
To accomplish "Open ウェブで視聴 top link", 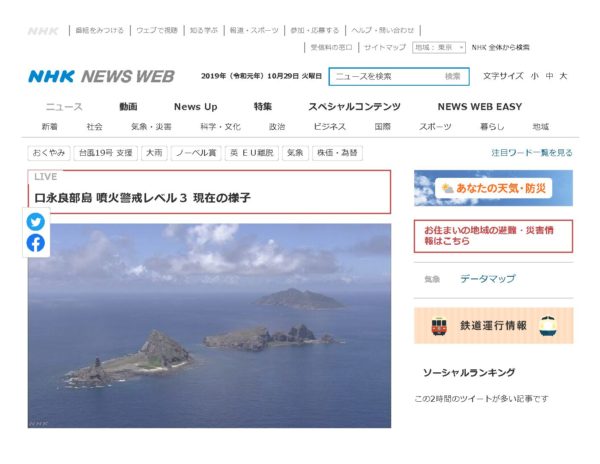I will coord(157,30).
